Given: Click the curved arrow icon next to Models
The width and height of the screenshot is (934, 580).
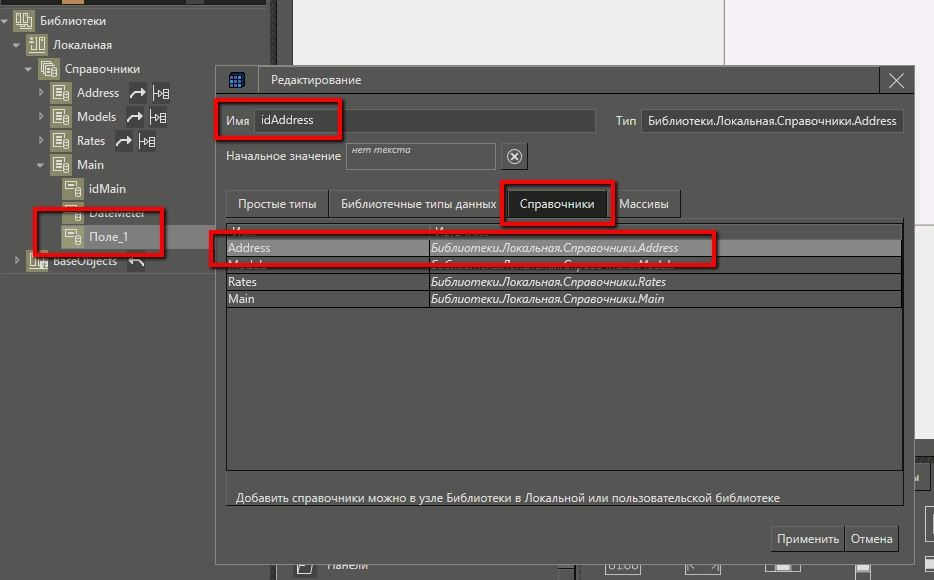Looking at the screenshot, I should click(134, 117).
